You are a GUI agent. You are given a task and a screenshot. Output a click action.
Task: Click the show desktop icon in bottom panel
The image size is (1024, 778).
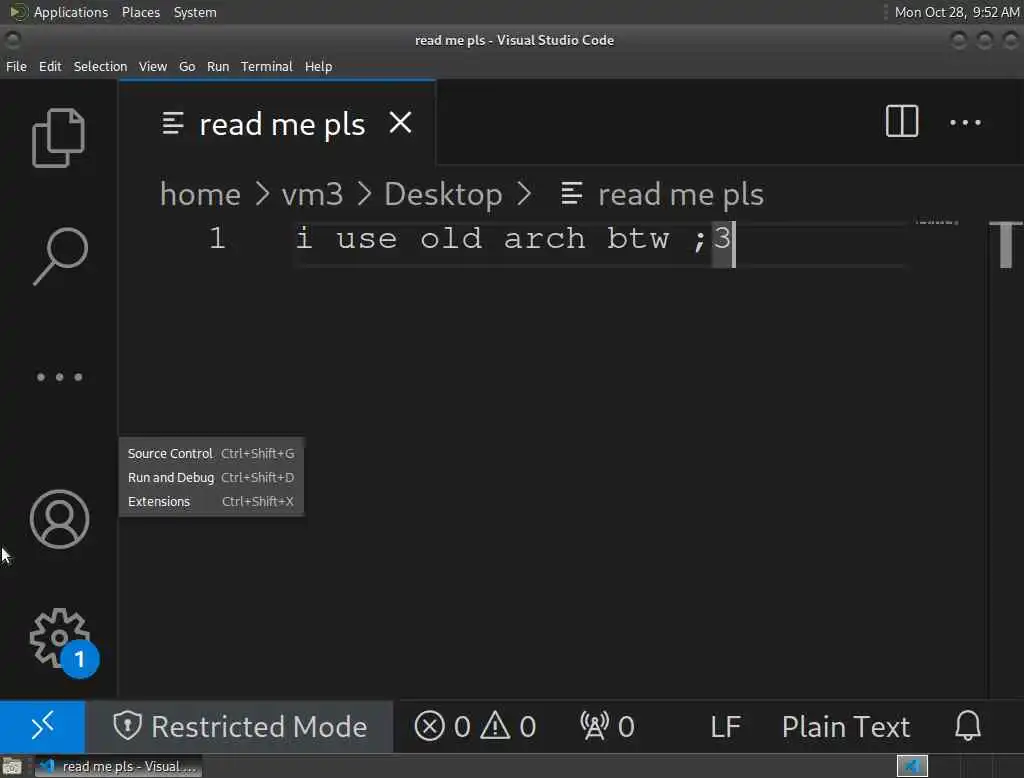[x=12, y=766]
